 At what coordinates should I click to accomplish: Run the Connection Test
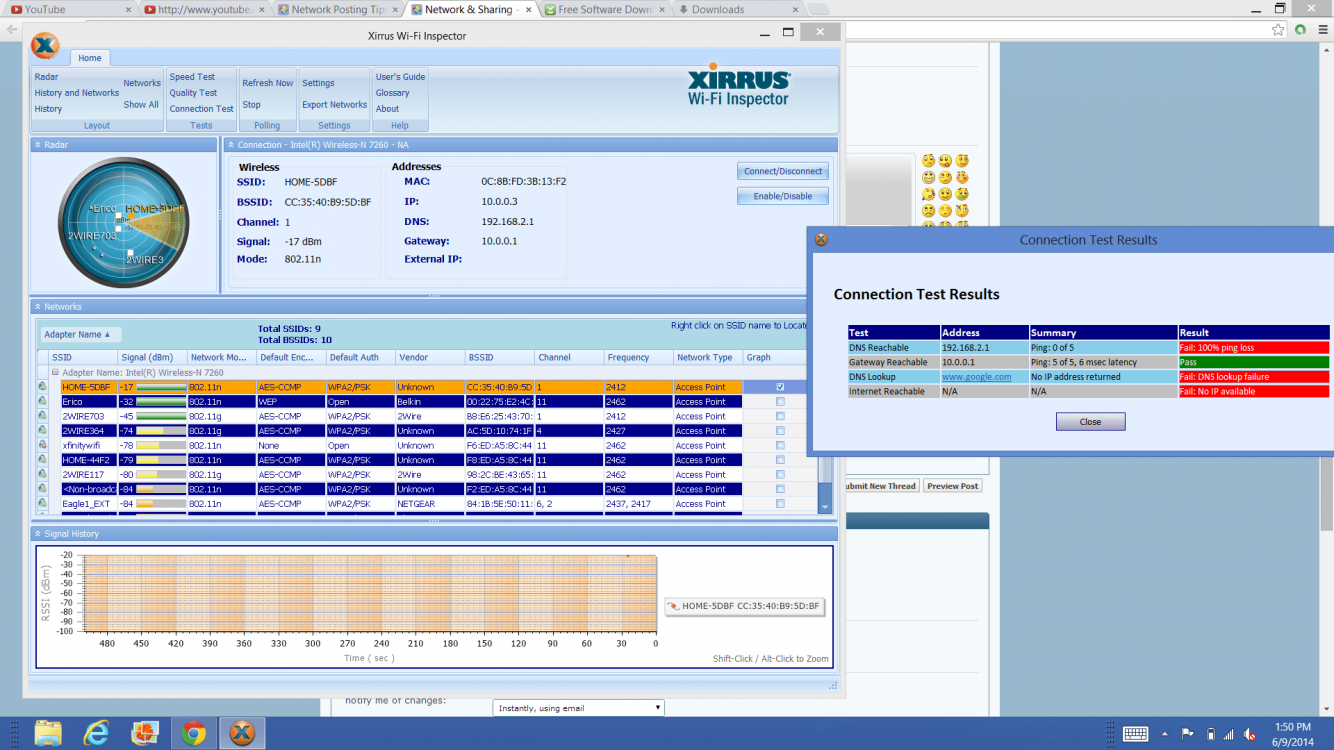pos(201,109)
